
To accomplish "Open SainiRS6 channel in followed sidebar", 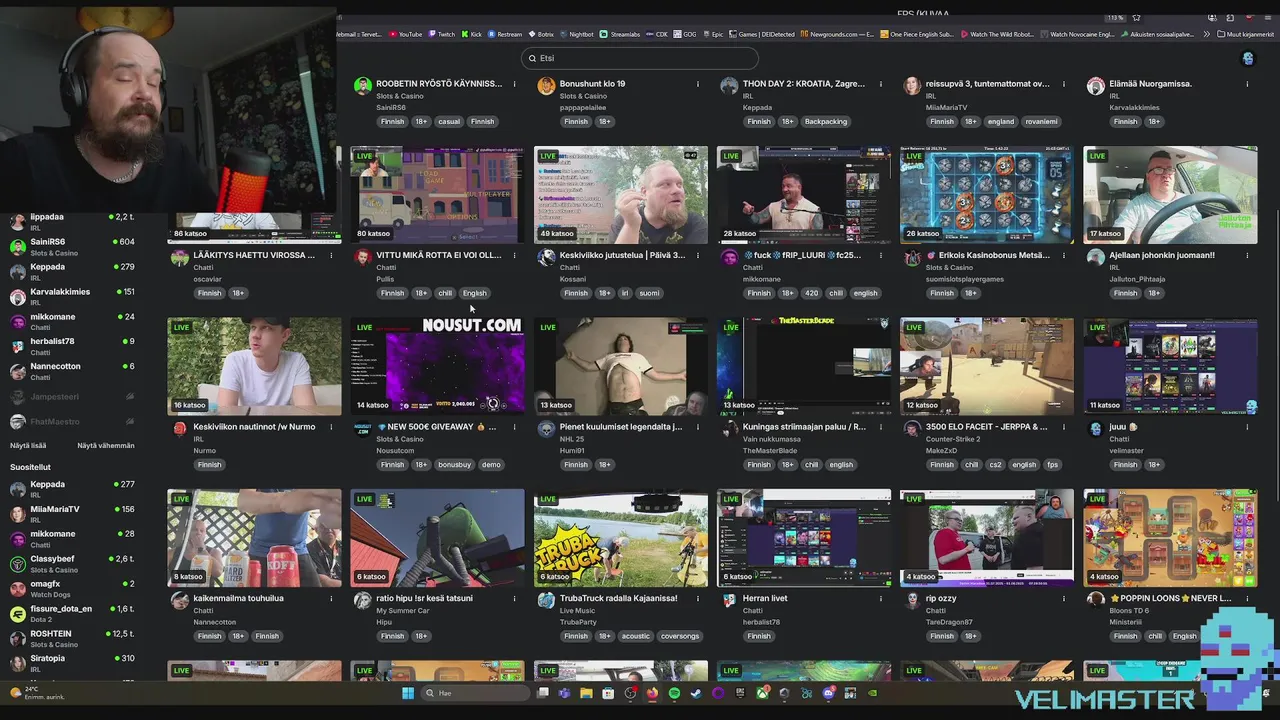I will click(x=72, y=246).
